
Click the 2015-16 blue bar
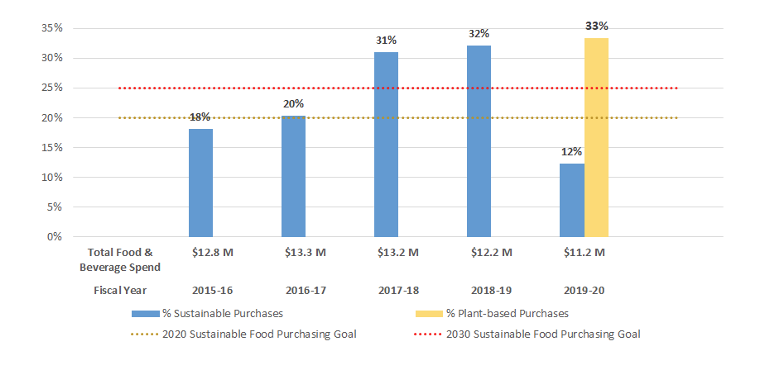click(x=201, y=183)
